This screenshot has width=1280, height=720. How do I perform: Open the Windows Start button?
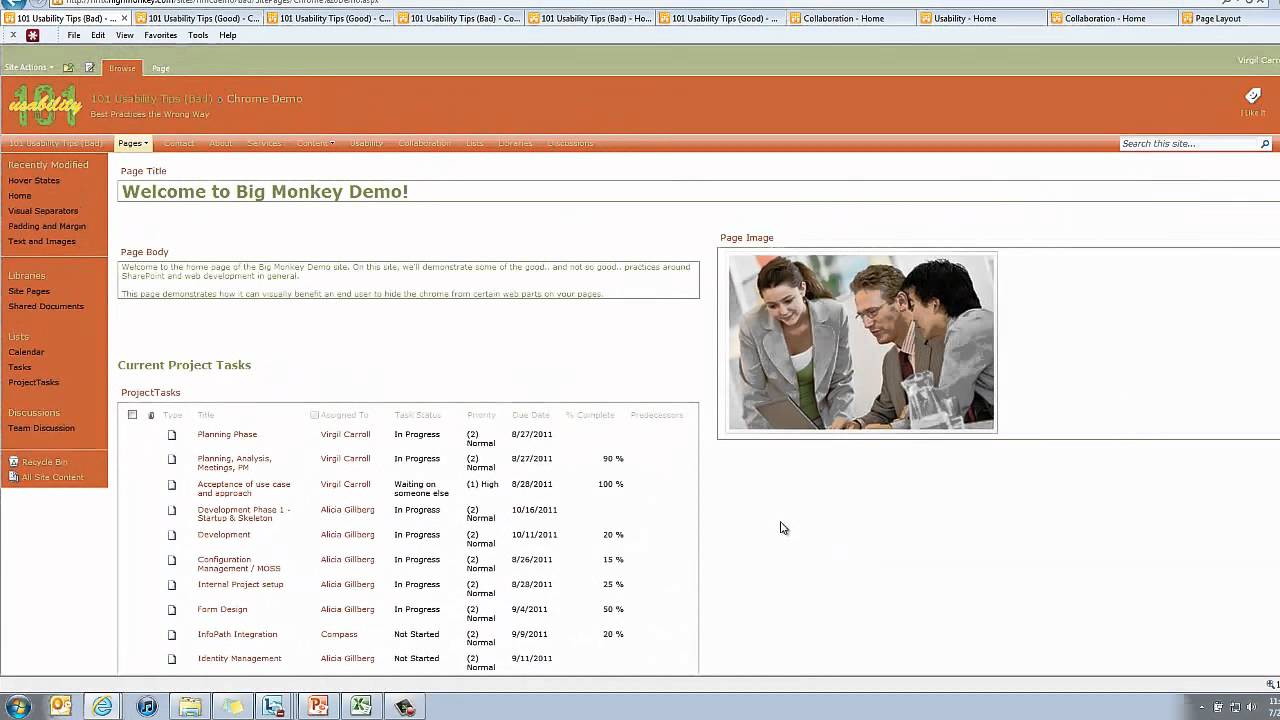[x=17, y=707]
